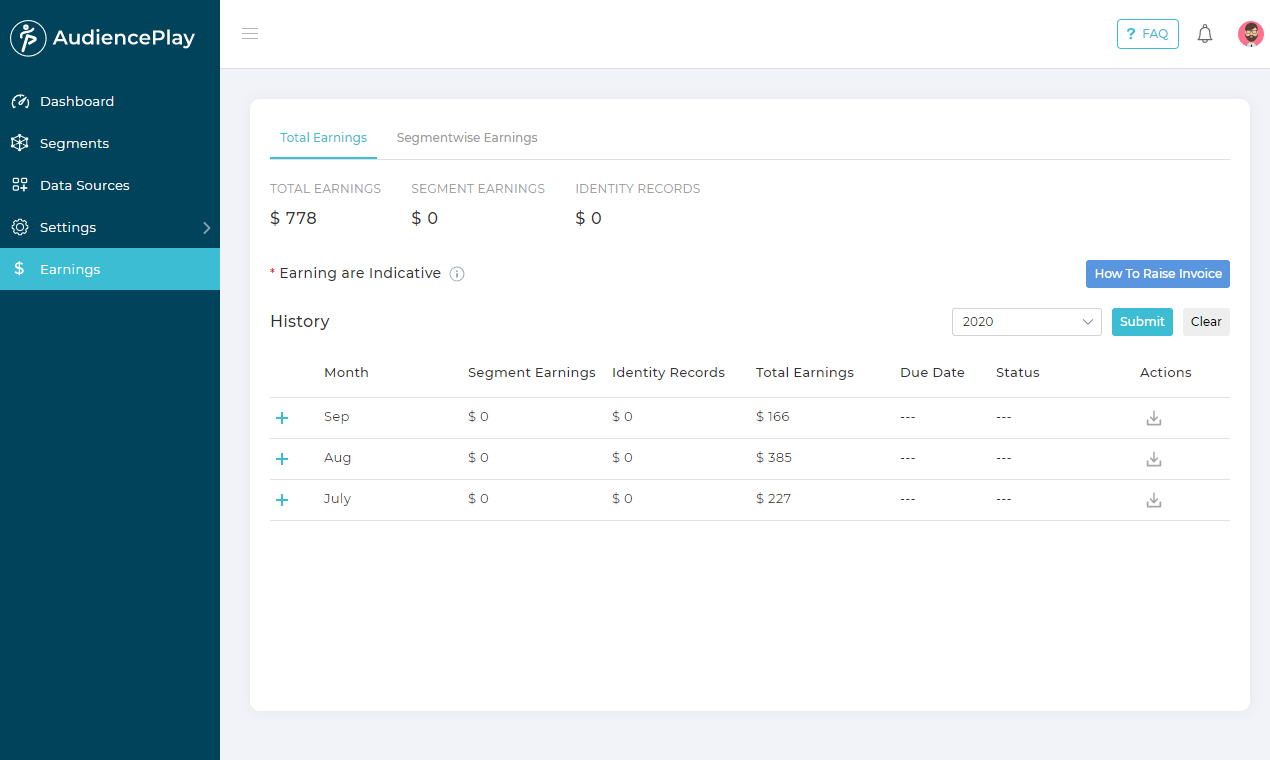1270x760 pixels.
Task: Click the Aug month cell
Action: [x=337, y=458]
